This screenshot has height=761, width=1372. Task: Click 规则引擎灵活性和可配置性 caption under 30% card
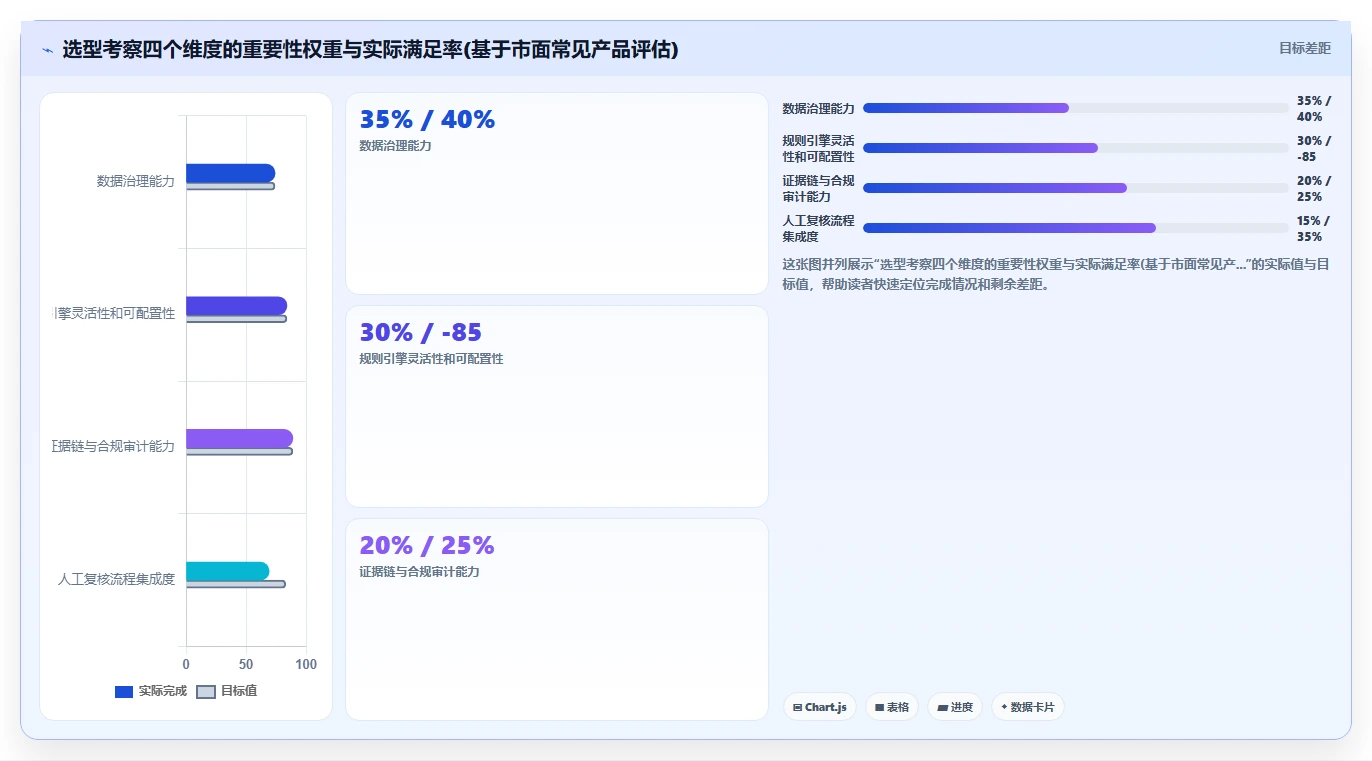click(x=431, y=358)
